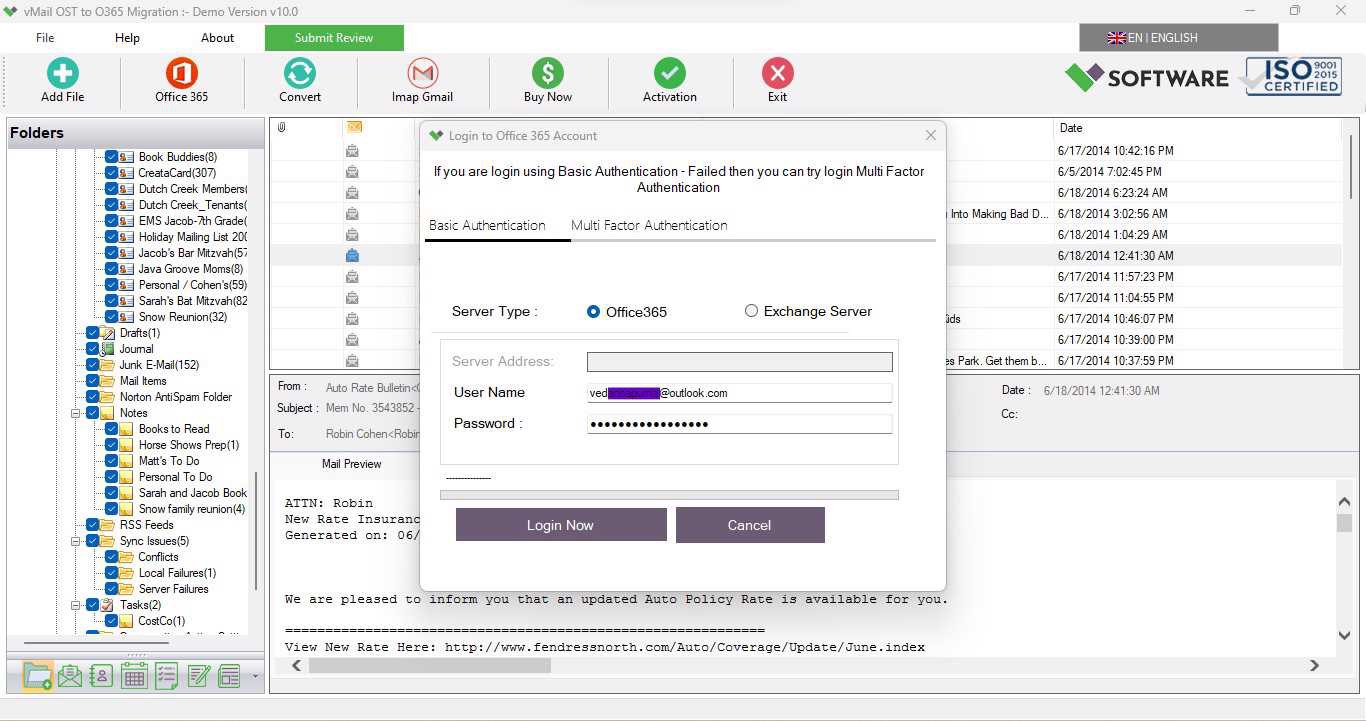Click the Convert toolbar icon

click(x=300, y=74)
